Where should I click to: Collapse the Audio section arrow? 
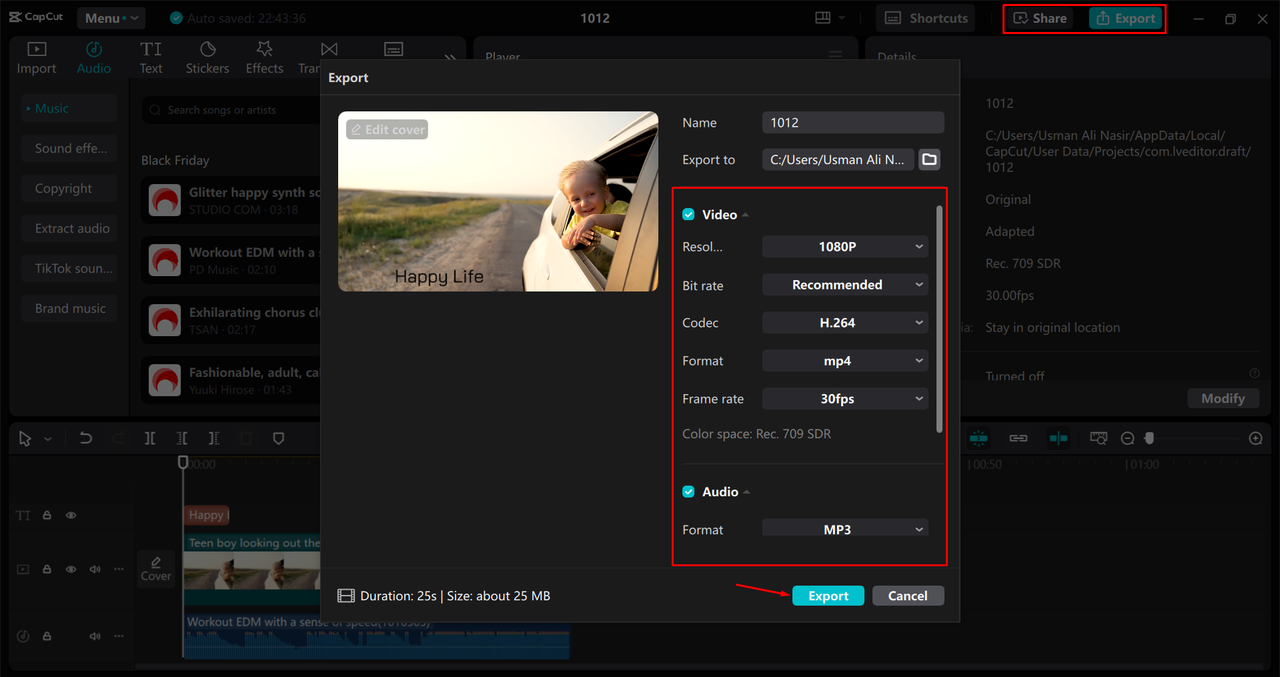point(747,492)
